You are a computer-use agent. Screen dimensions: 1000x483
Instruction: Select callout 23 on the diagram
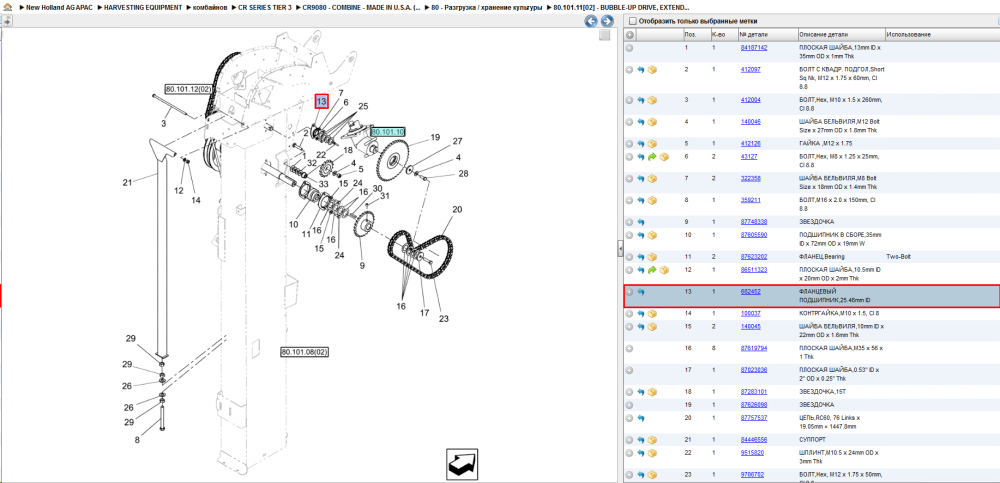click(444, 319)
